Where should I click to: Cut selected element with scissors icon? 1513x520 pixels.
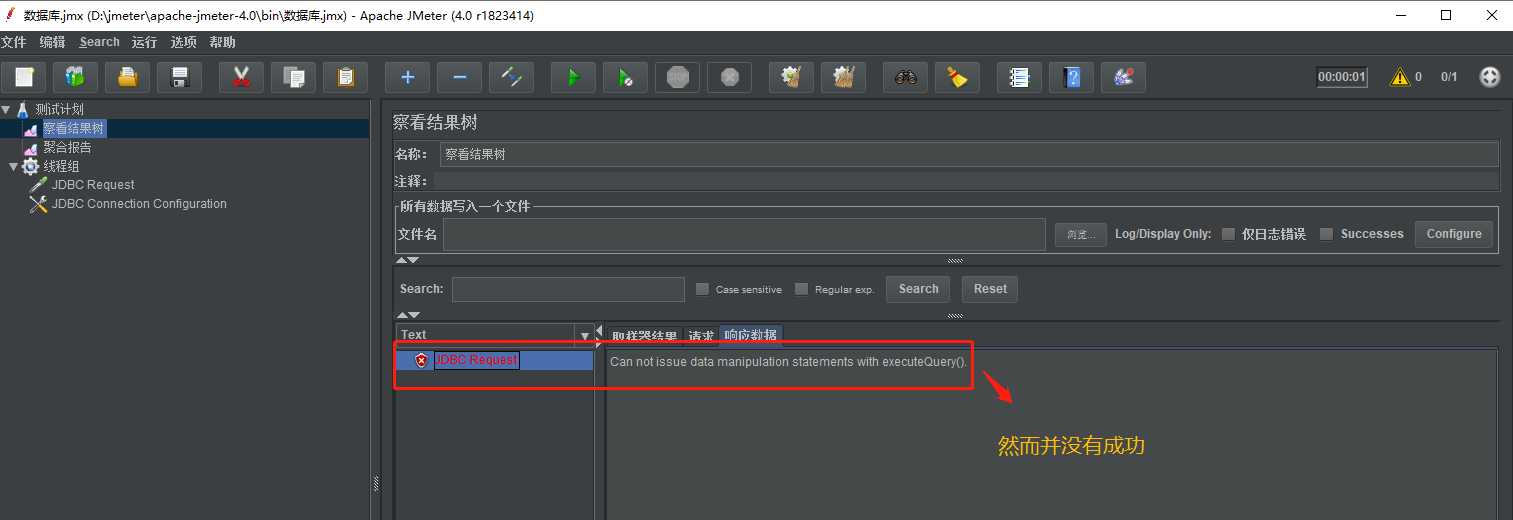pyautogui.click(x=241, y=77)
